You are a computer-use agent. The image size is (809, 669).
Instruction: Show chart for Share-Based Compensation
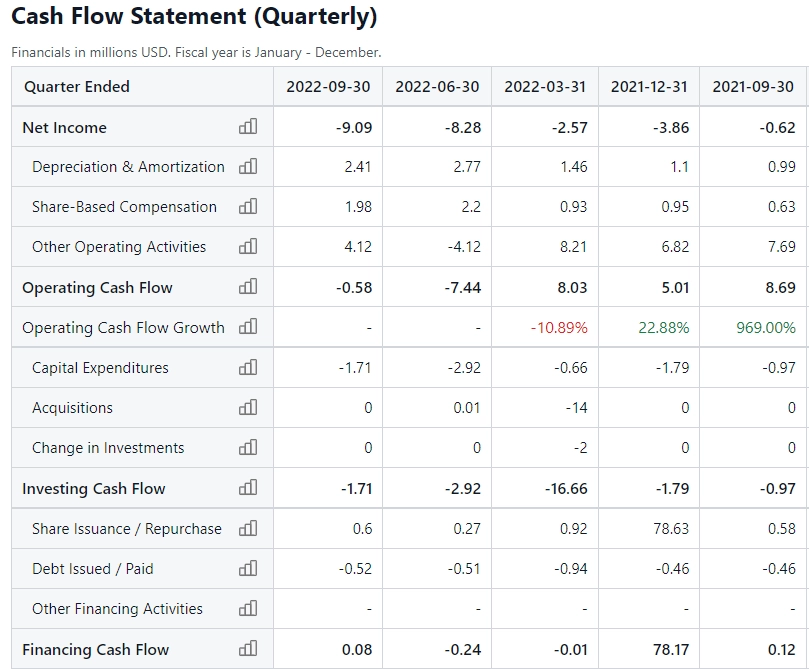tap(248, 207)
